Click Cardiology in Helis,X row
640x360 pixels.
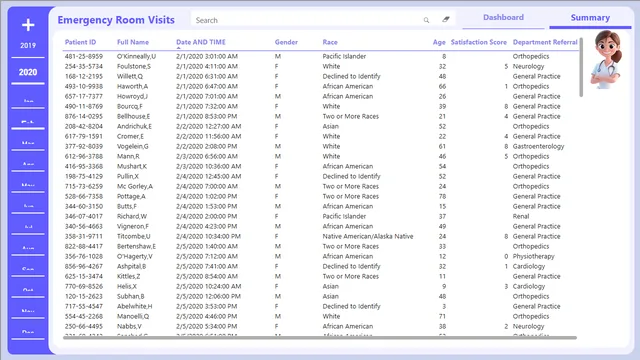[x=529, y=286]
